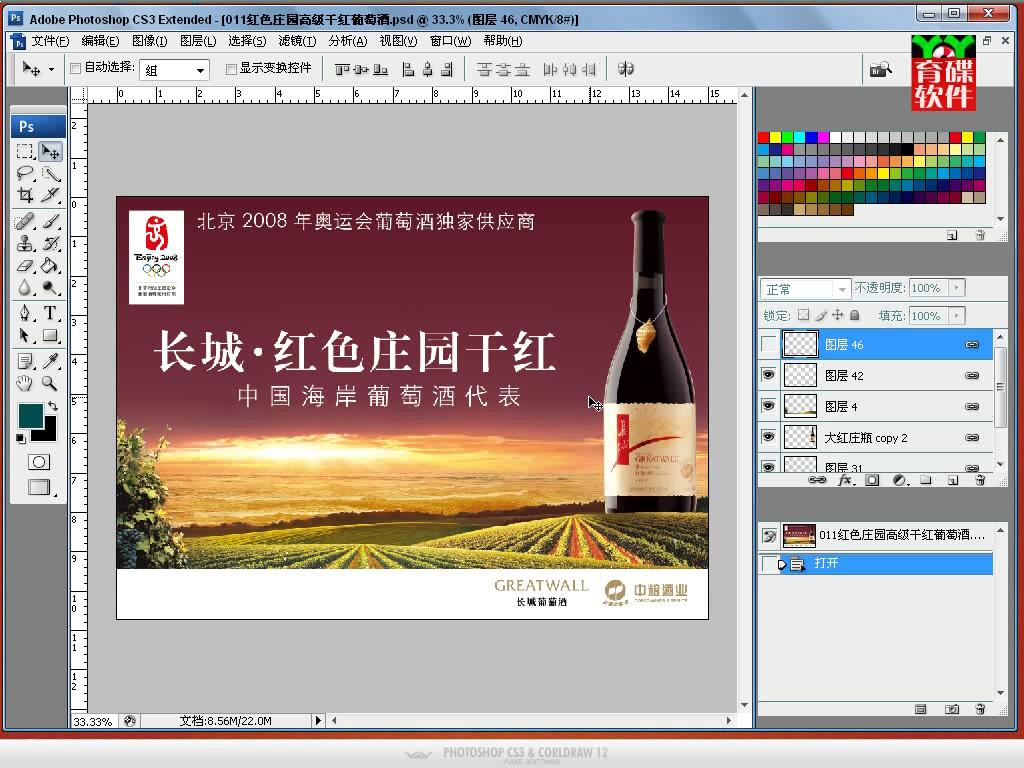Click the zoom percentage field 33.33%
The height and width of the screenshot is (768, 1024).
click(x=93, y=721)
